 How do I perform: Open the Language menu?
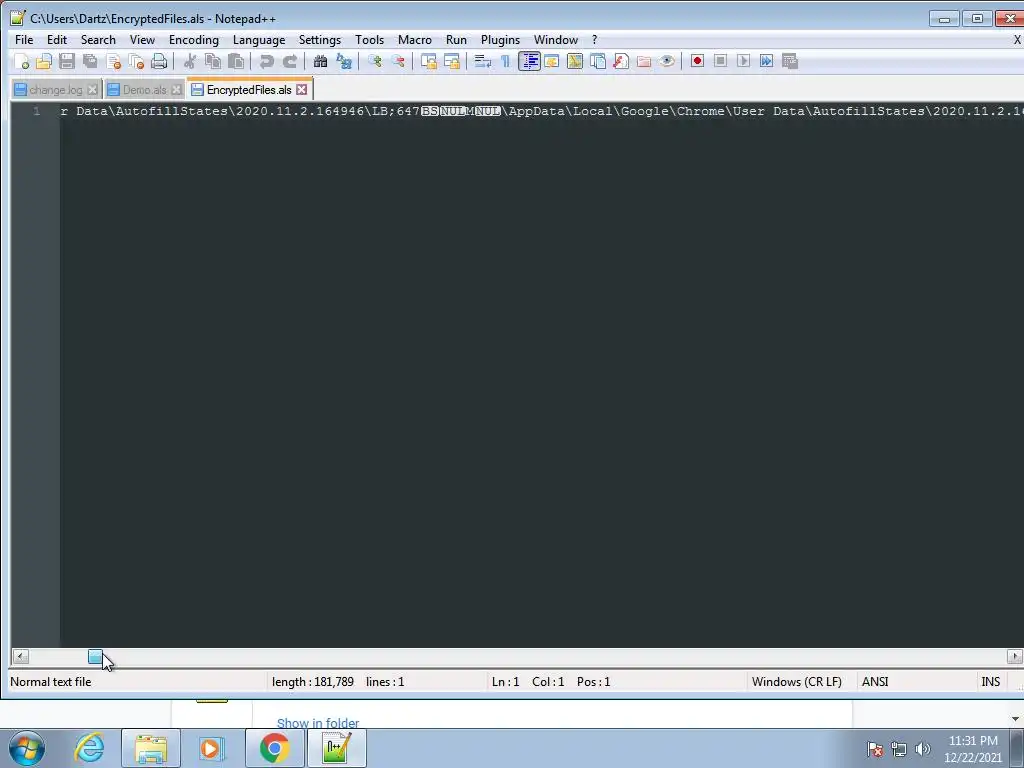(259, 40)
